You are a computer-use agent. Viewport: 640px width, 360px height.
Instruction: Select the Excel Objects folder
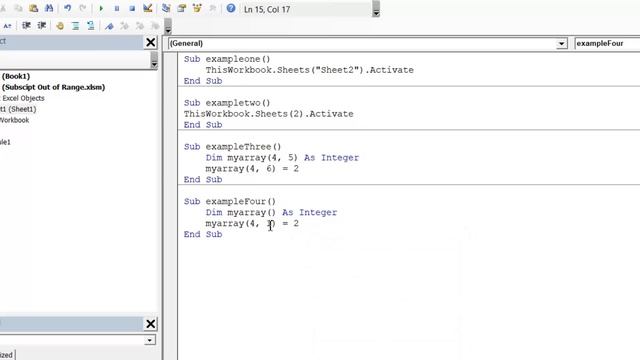point(23,98)
